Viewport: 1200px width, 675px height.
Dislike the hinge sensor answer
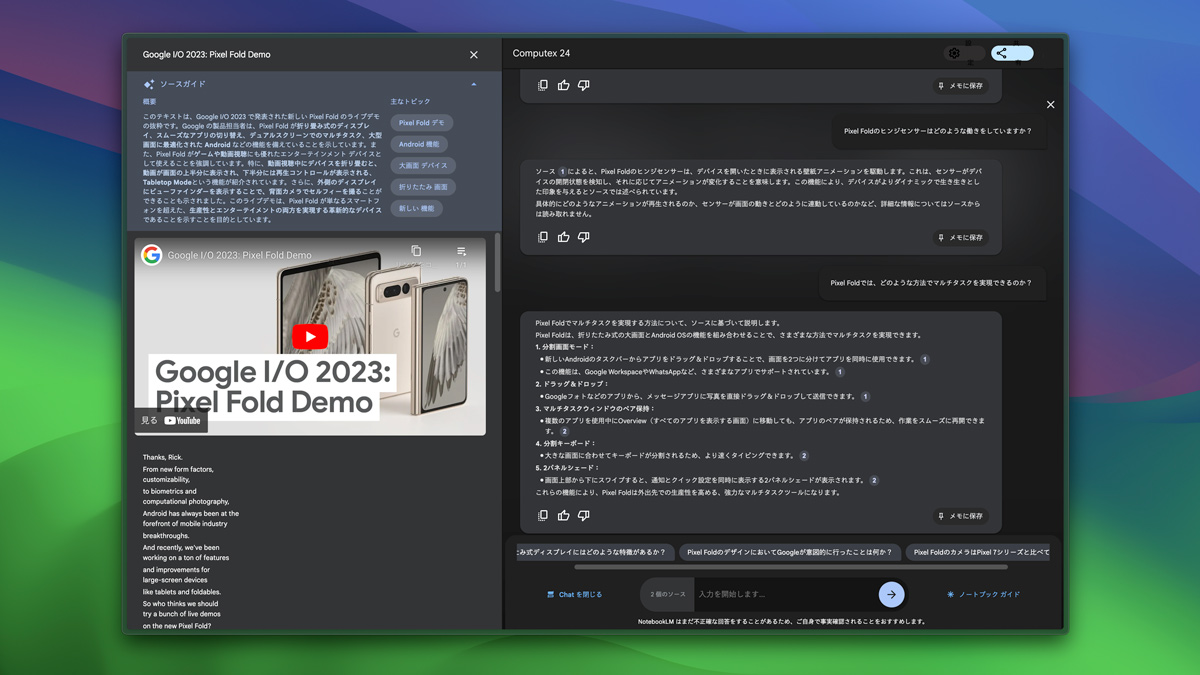click(584, 238)
